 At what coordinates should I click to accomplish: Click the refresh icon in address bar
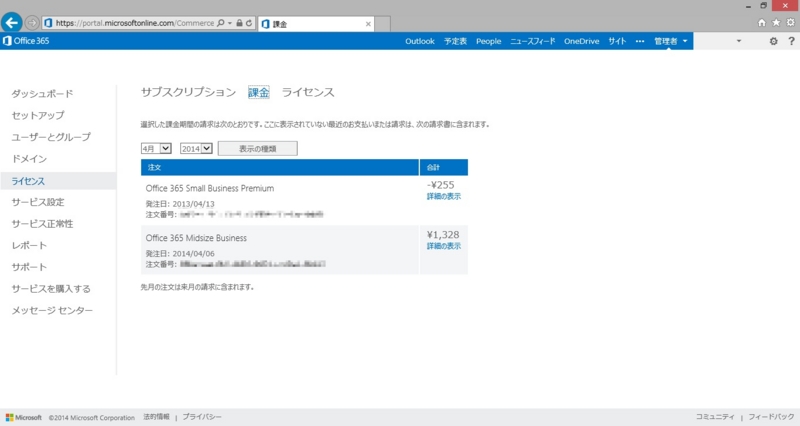click(x=249, y=23)
